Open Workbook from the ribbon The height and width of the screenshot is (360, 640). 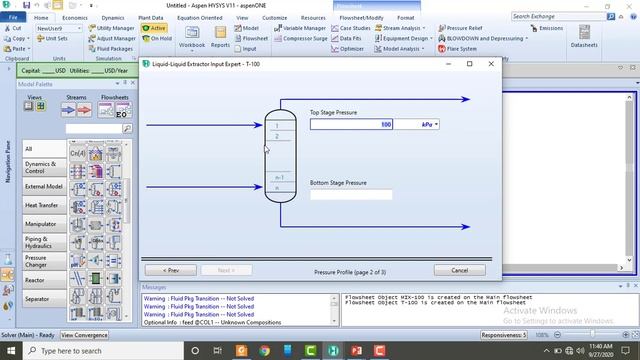coord(192,37)
